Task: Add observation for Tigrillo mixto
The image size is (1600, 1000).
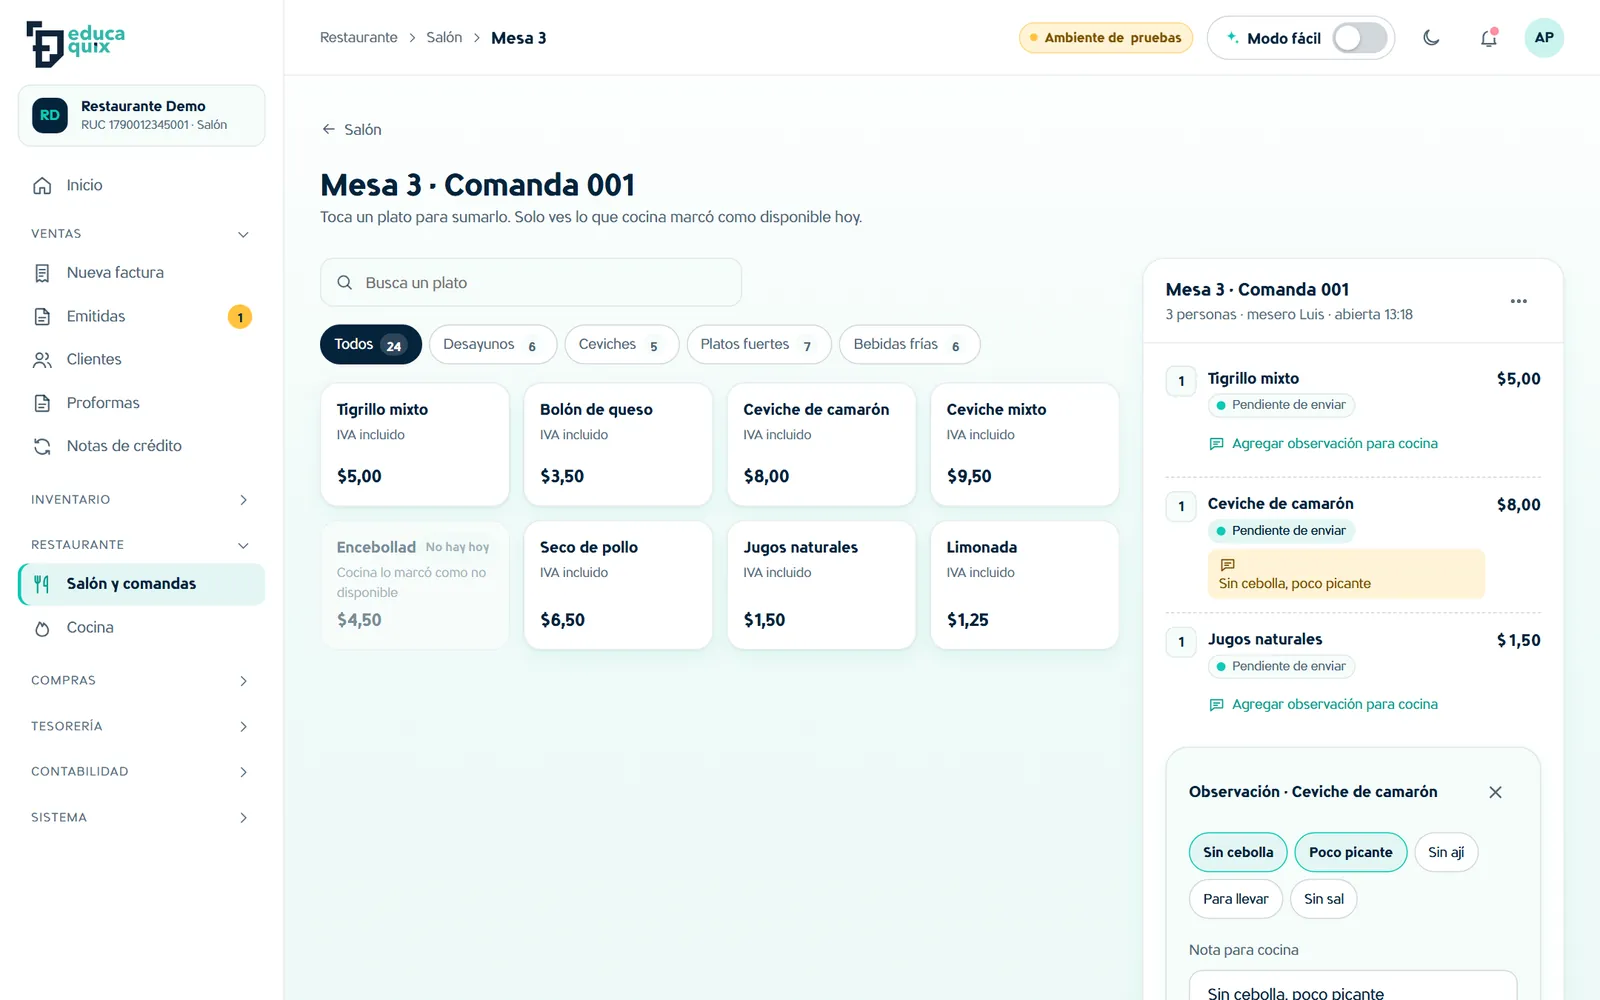Action: [1324, 444]
